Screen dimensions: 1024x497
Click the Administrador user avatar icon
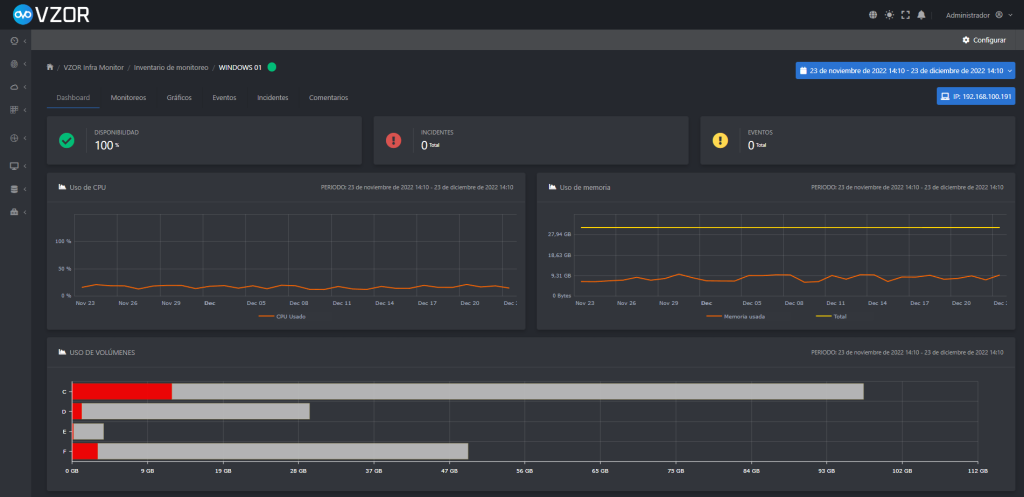pos(999,14)
